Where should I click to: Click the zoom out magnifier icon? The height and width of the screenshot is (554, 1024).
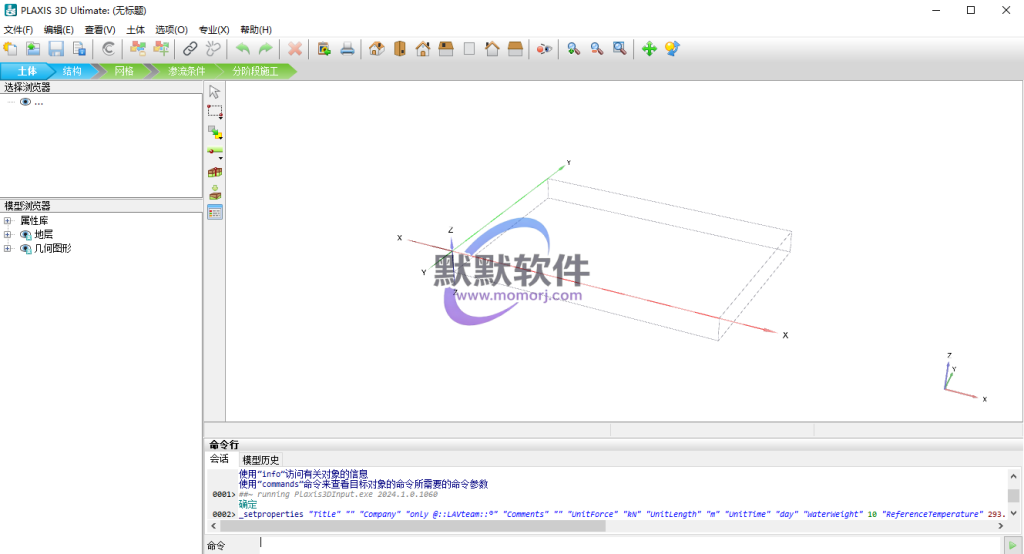coord(596,48)
